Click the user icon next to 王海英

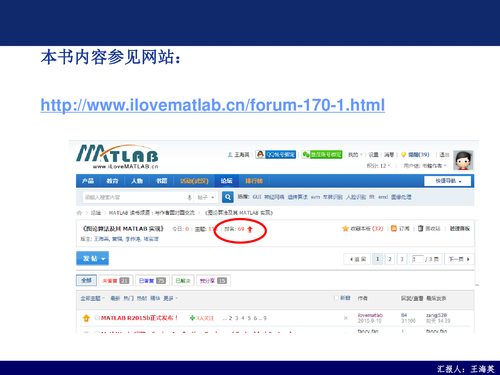tap(230, 155)
